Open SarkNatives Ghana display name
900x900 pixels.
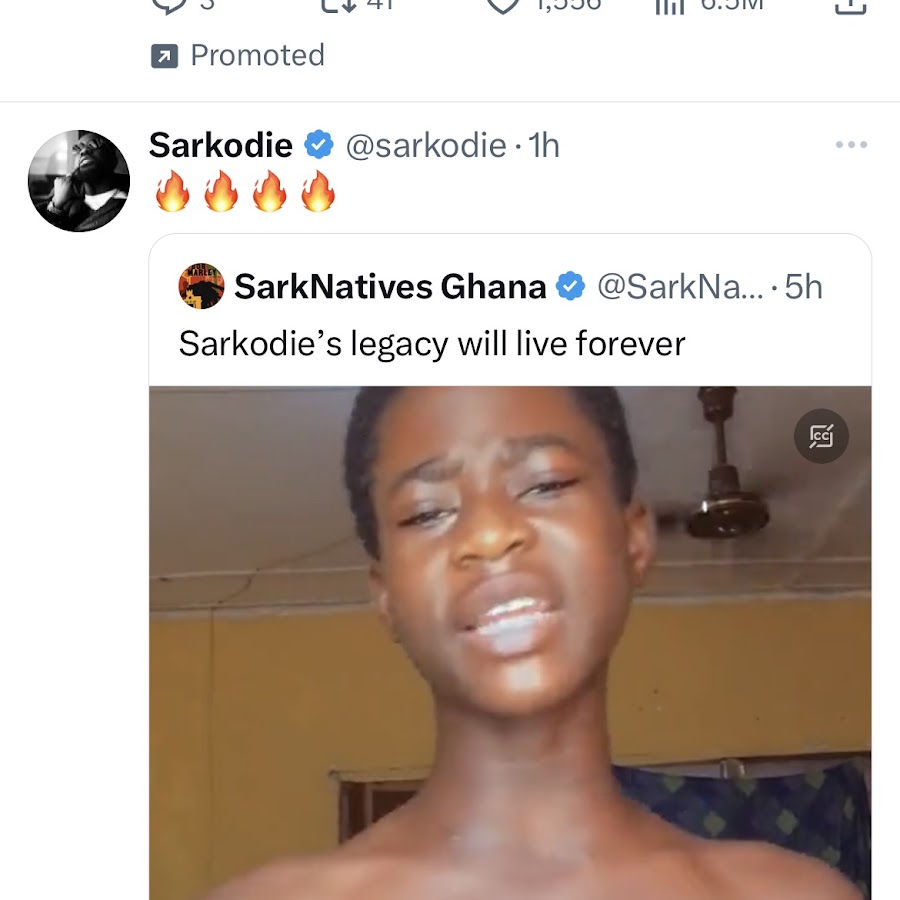coord(390,286)
